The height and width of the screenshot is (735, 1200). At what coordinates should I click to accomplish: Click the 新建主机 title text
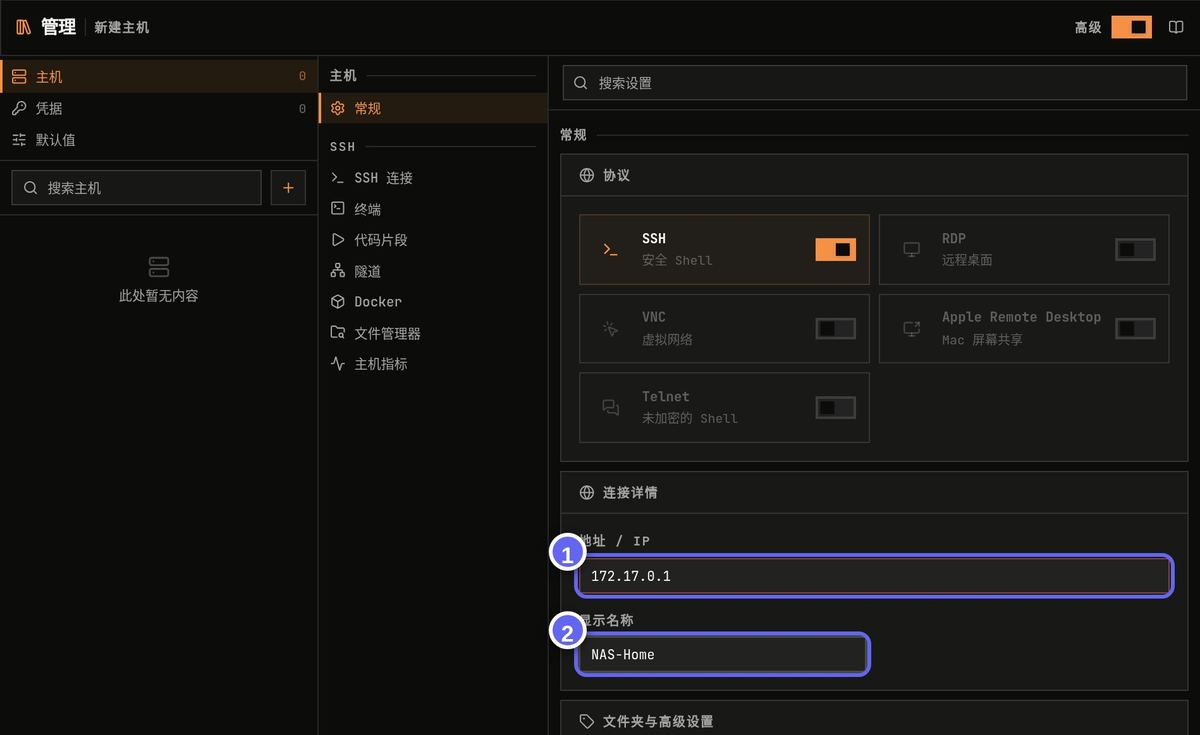click(122, 27)
